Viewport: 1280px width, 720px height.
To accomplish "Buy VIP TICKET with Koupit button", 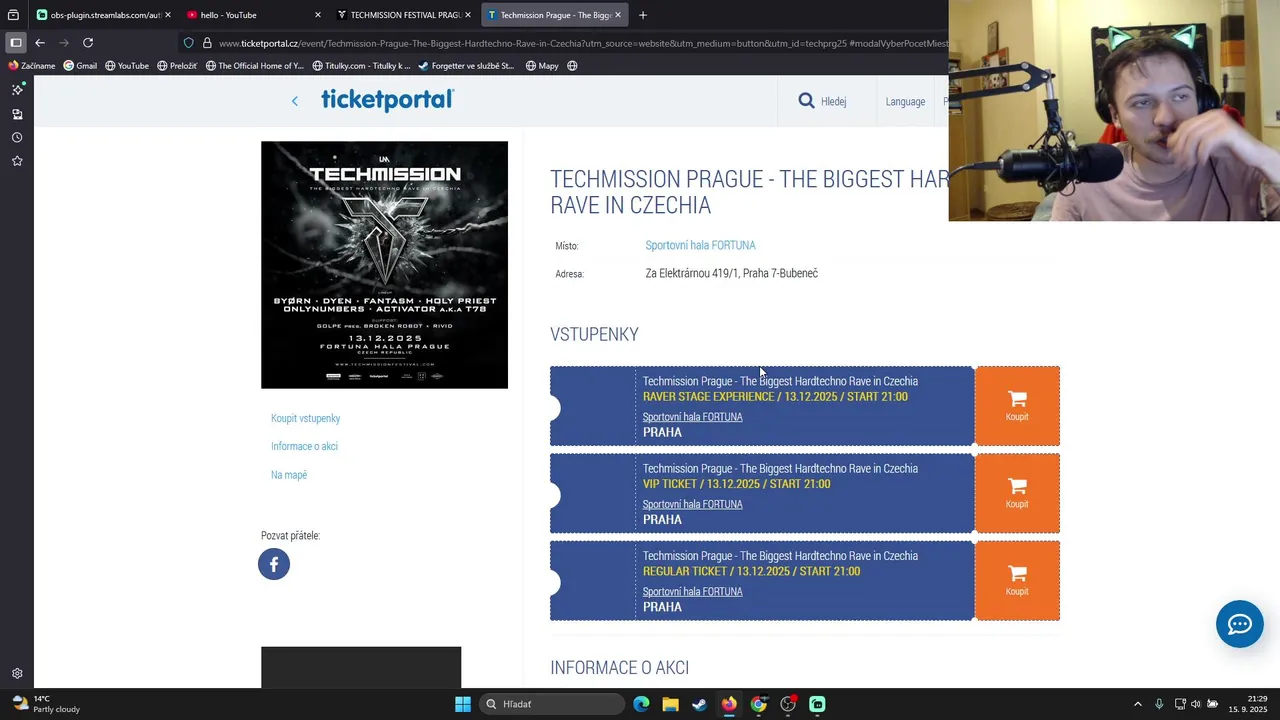I will [1017, 493].
